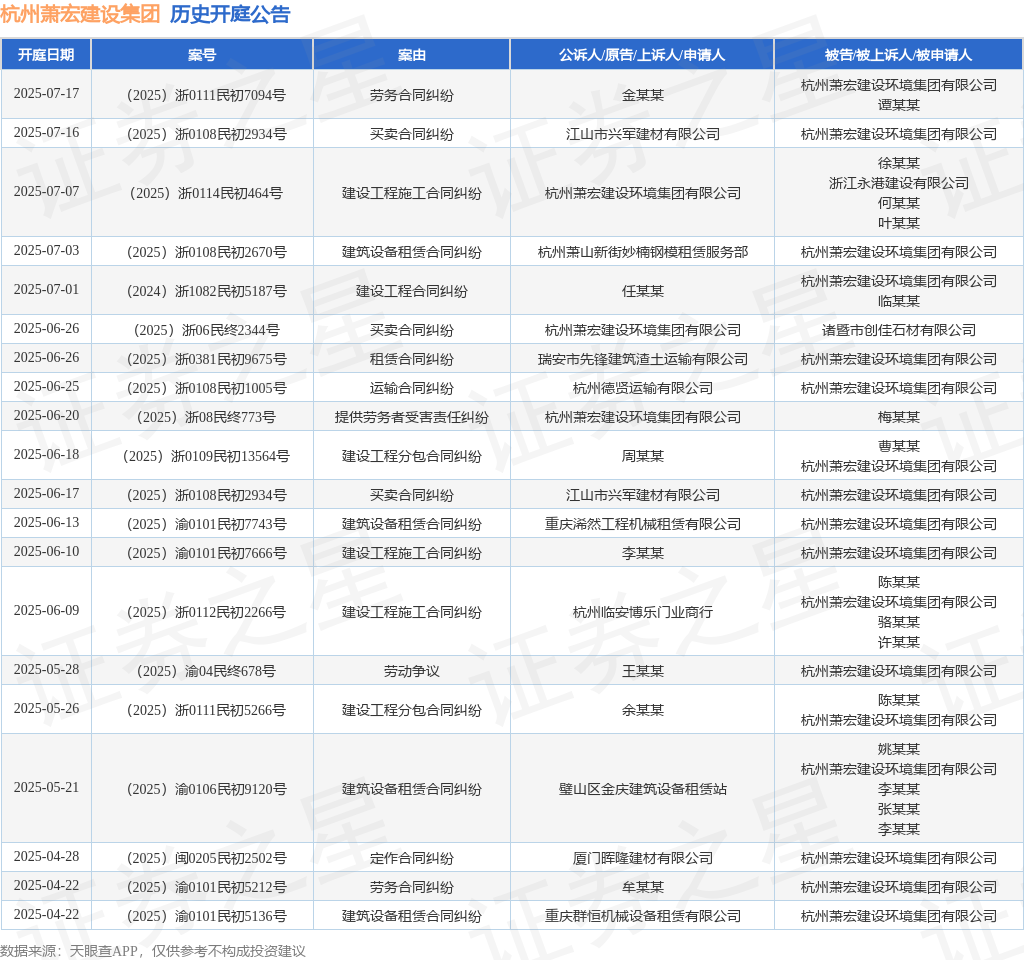The width and height of the screenshot is (1024, 960).
Task: Click defendant 临某某
Action: pos(899,301)
